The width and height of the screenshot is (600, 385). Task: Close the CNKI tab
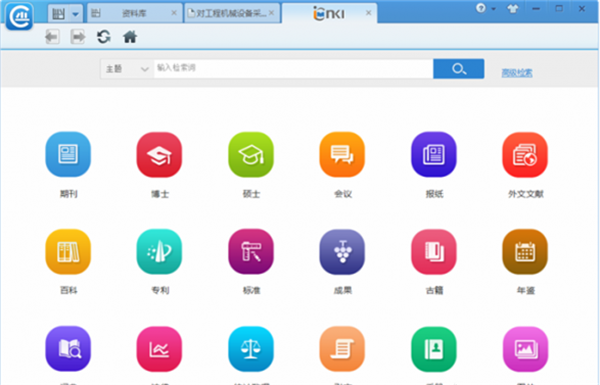pyautogui.click(x=368, y=13)
